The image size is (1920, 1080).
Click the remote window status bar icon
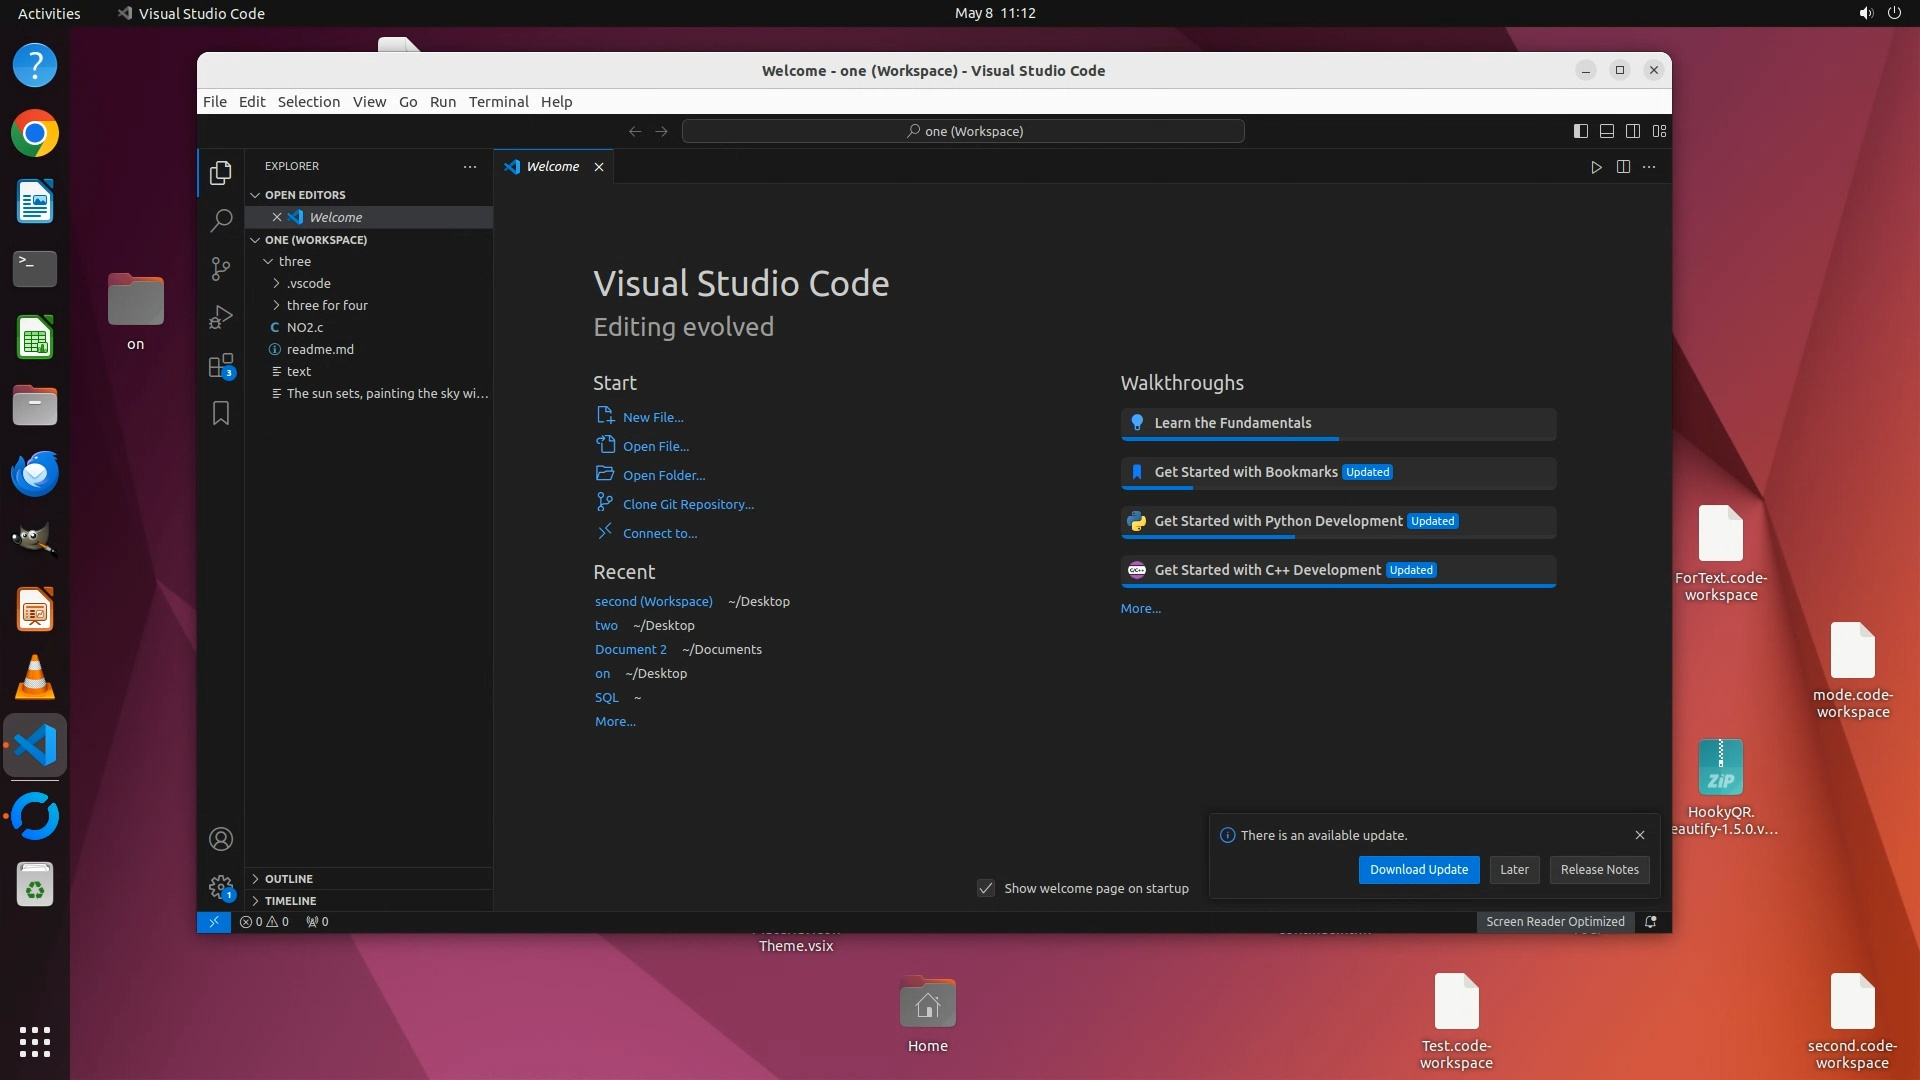pos(213,922)
